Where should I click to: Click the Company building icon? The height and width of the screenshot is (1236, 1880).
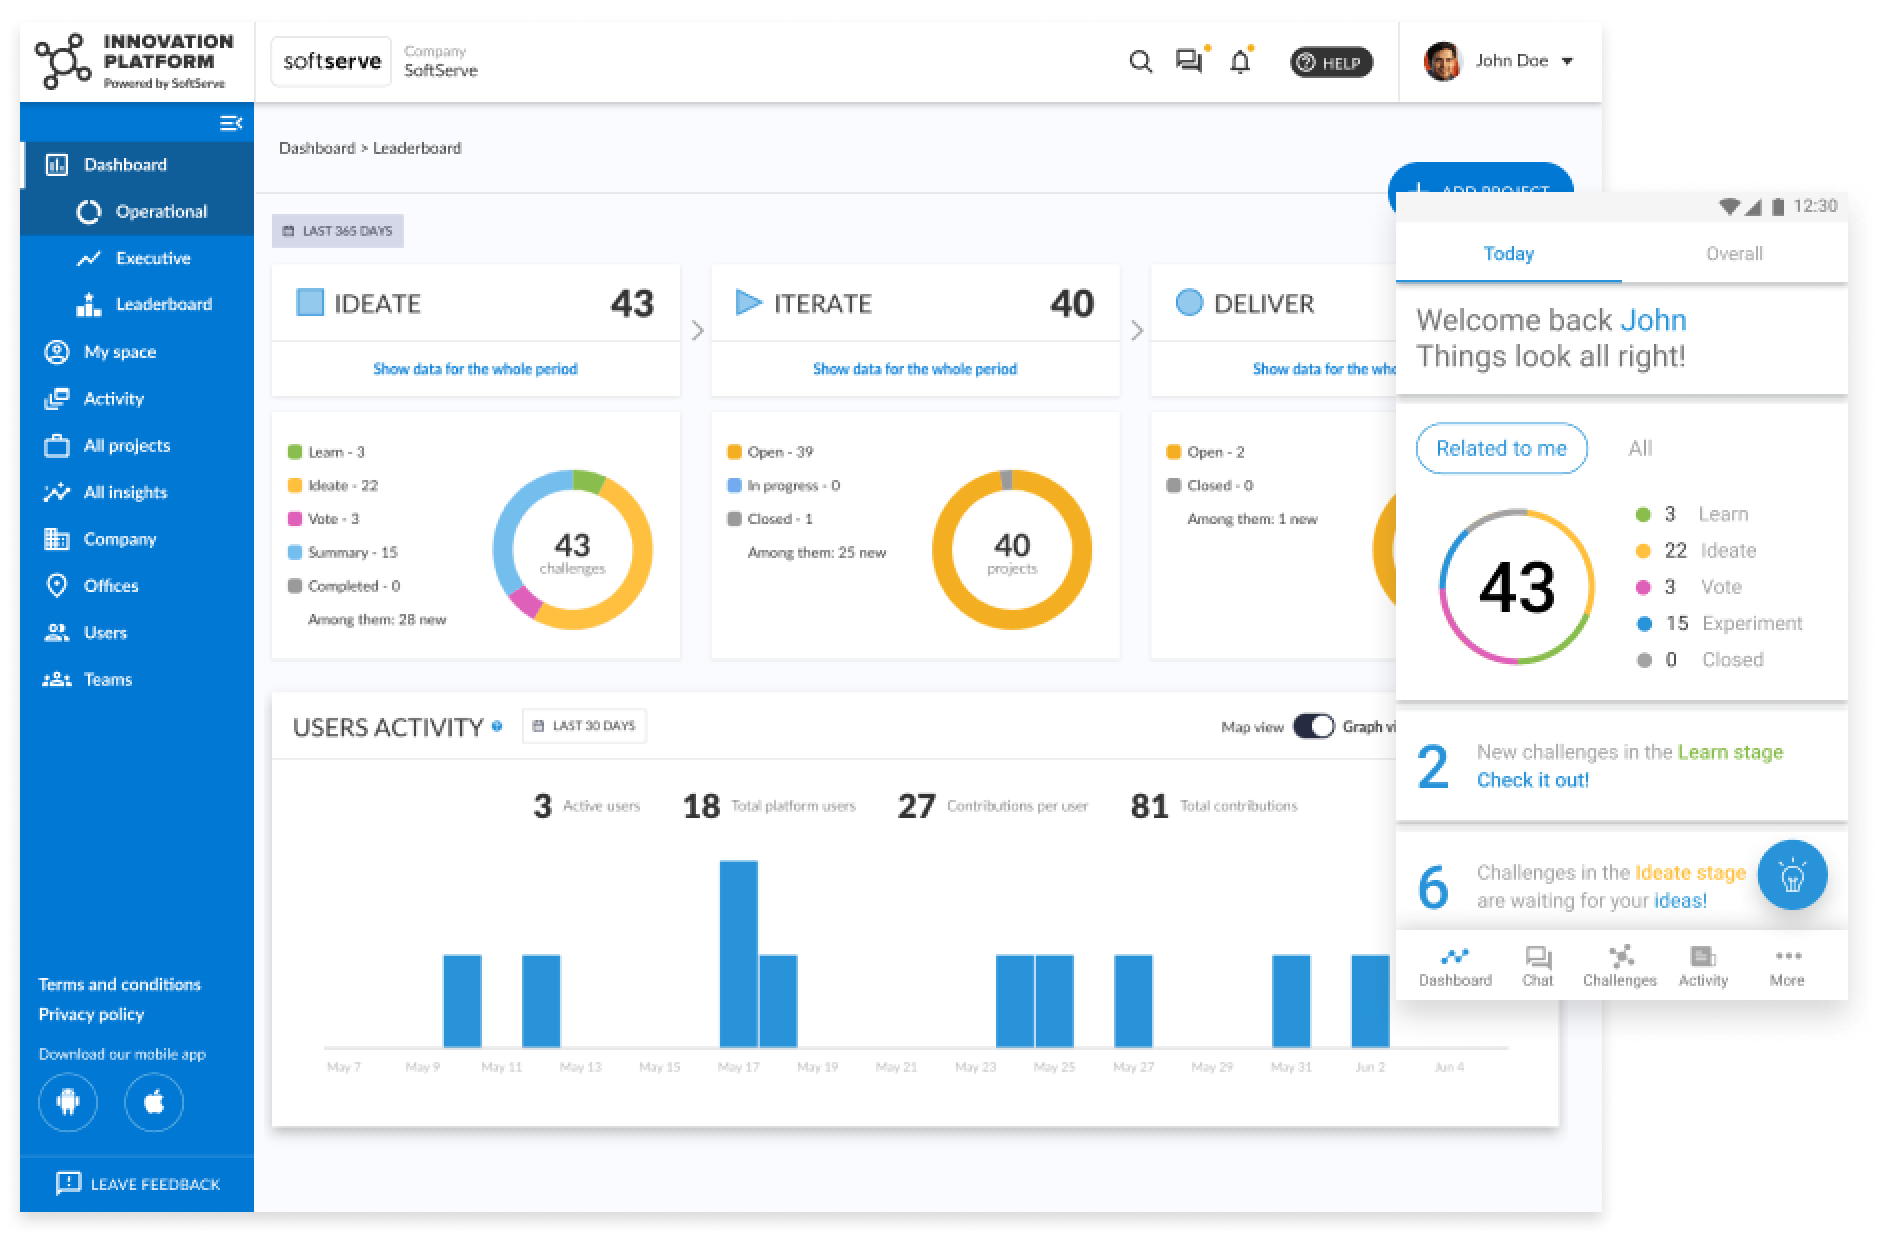(x=57, y=539)
